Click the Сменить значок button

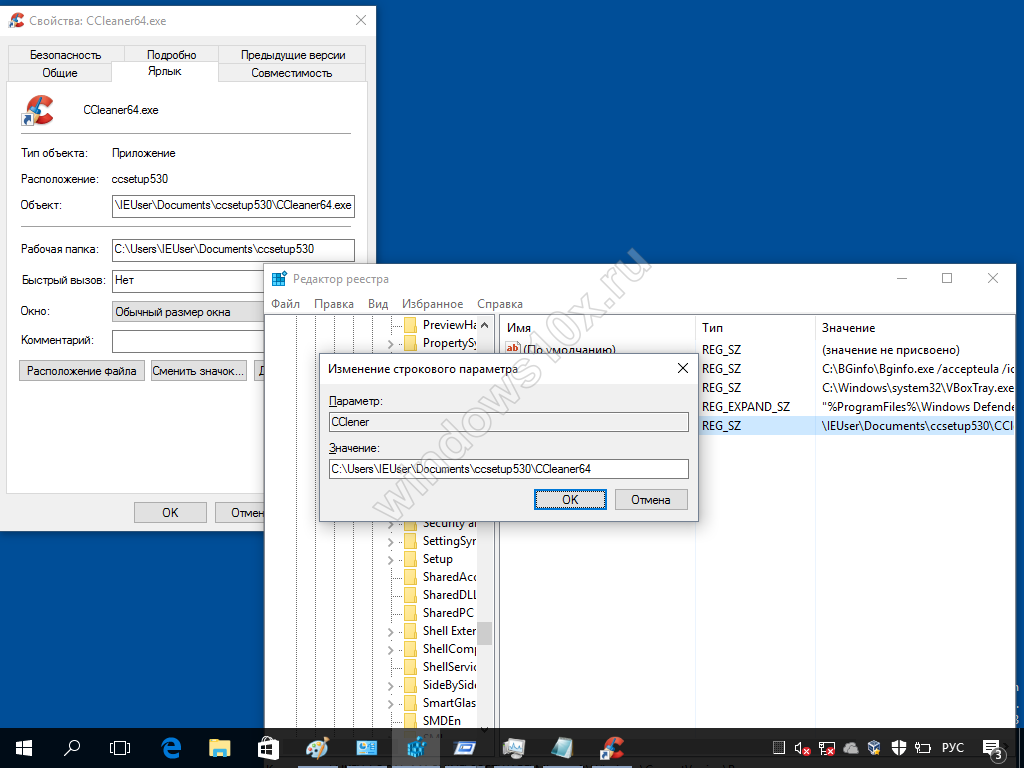coord(198,371)
